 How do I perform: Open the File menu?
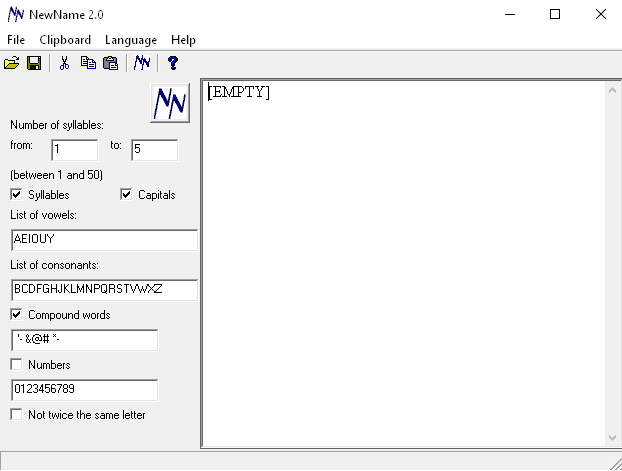tap(16, 40)
